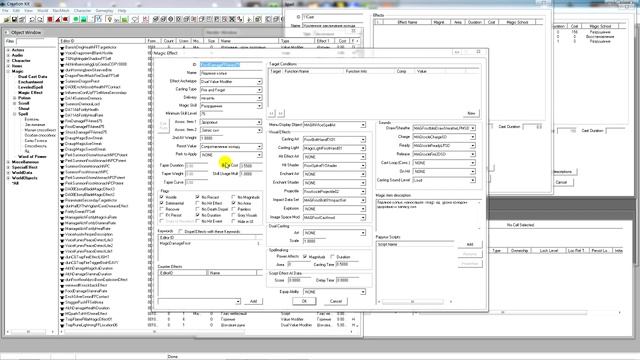
Task: Click the next condition arrow under Target Conditions
Action: [x=280, y=113]
